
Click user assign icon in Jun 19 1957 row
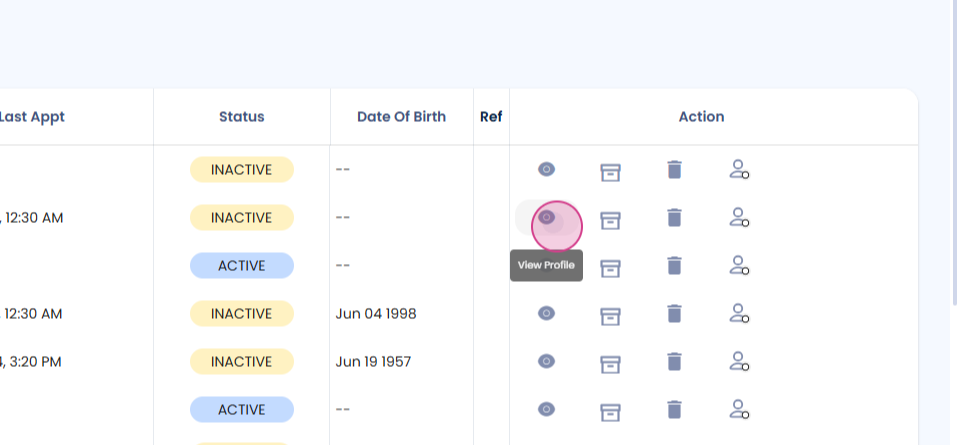coord(739,362)
